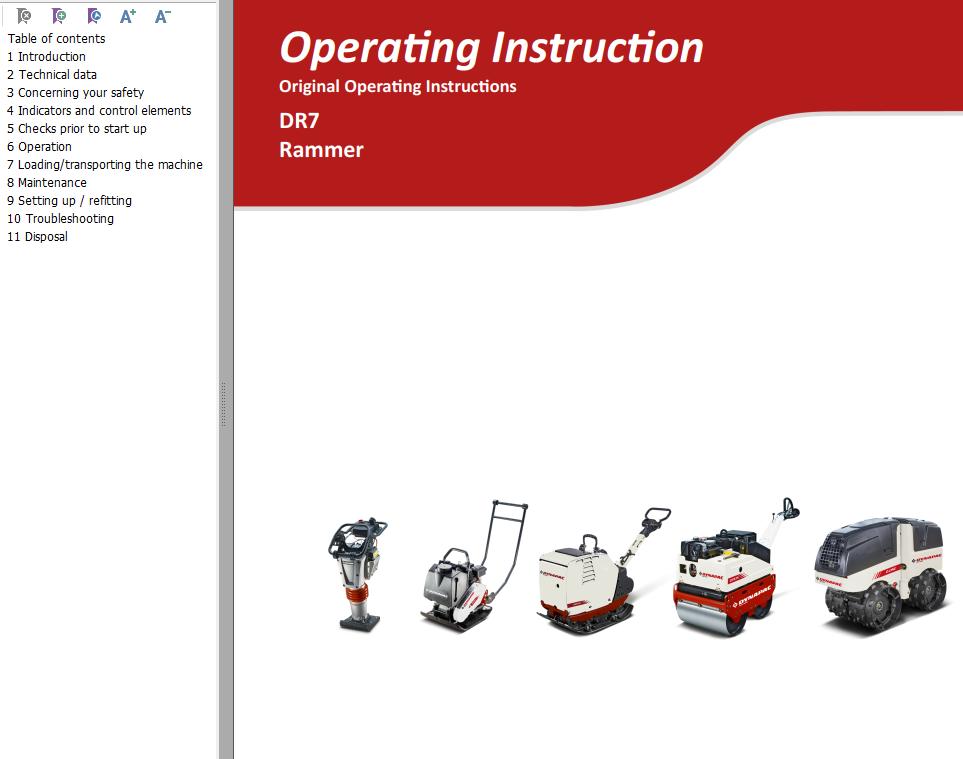Jump to 8 Maintenance section
The image size is (963, 759).
(47, 182)
